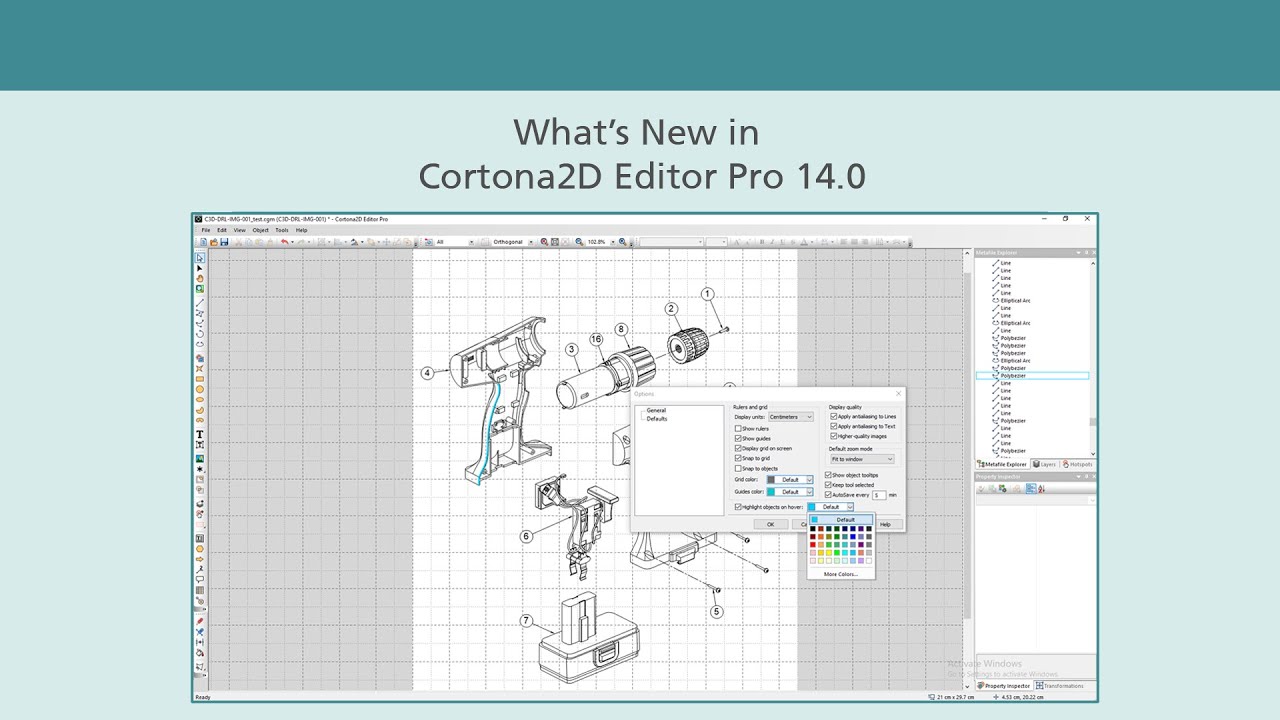Image resolution: width=1280 pixels, height=720 pixels.
Task: Select the hand pan tool
Action: pyautogui.click(x=200, y=278)
